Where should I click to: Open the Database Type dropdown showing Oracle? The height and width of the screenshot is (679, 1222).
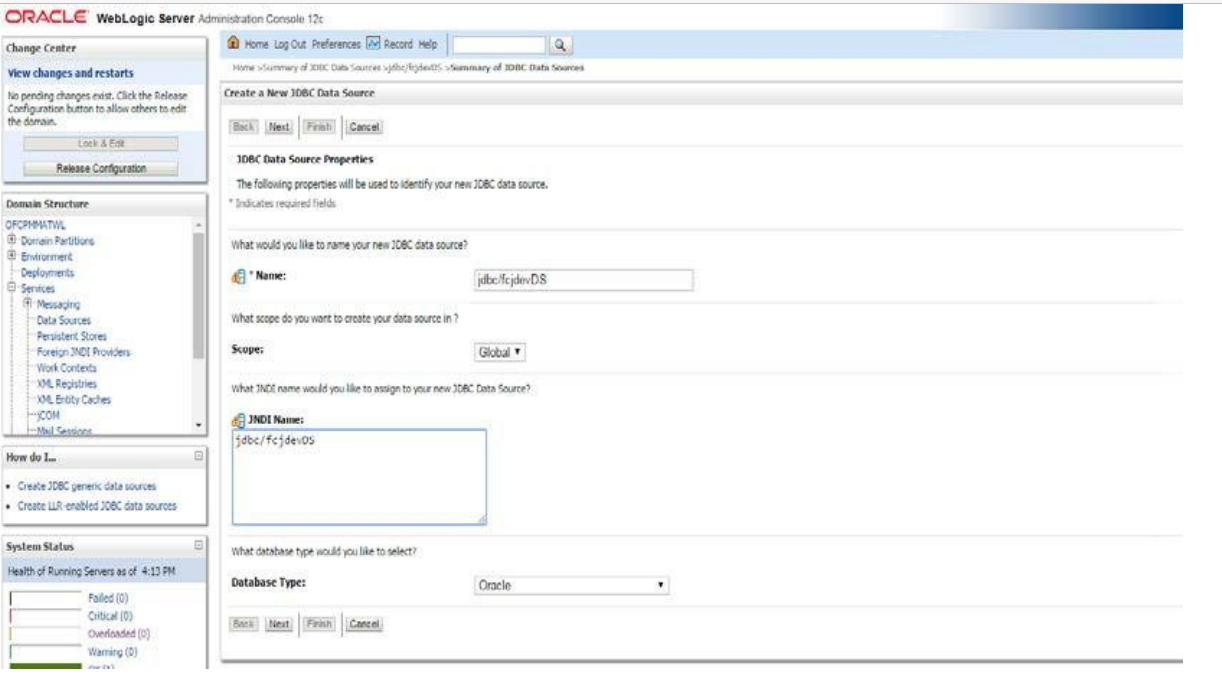click(570, 586)
